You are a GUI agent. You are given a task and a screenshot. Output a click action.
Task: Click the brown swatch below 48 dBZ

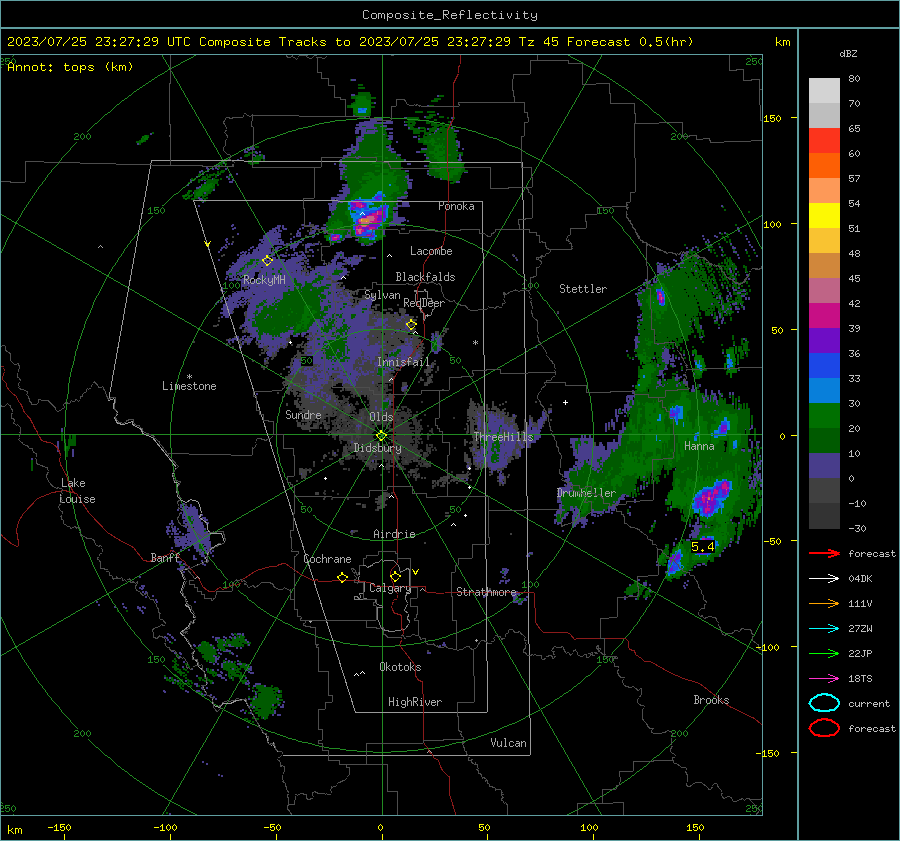[824, 266]
